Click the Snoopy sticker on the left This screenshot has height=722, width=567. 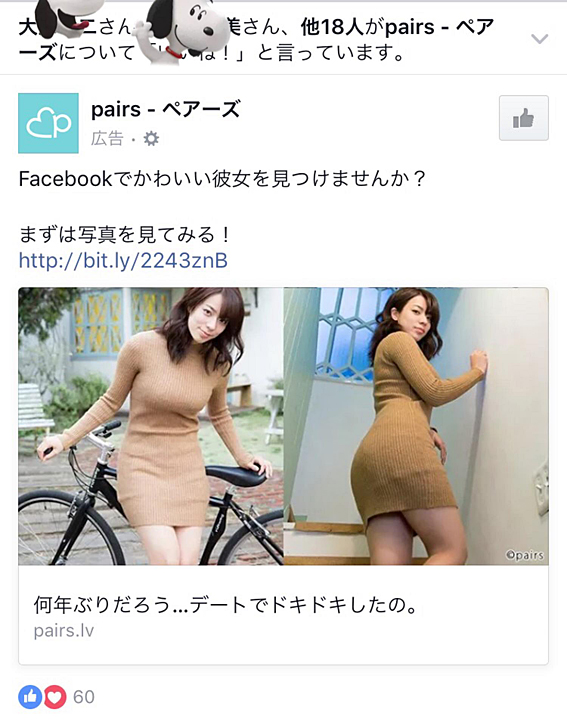click(64, 16)
